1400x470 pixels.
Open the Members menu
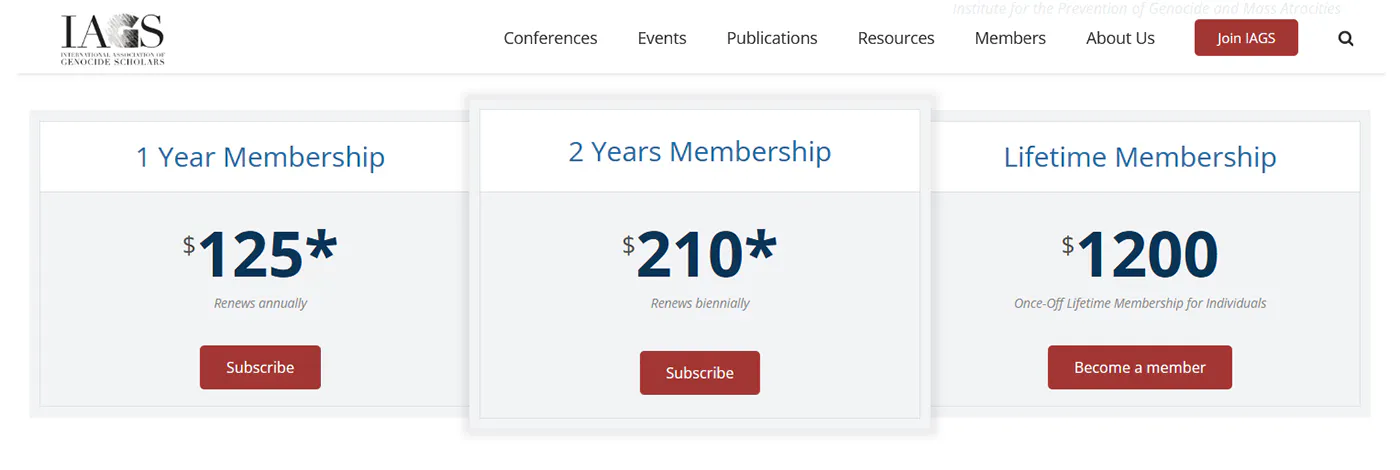1010,38
